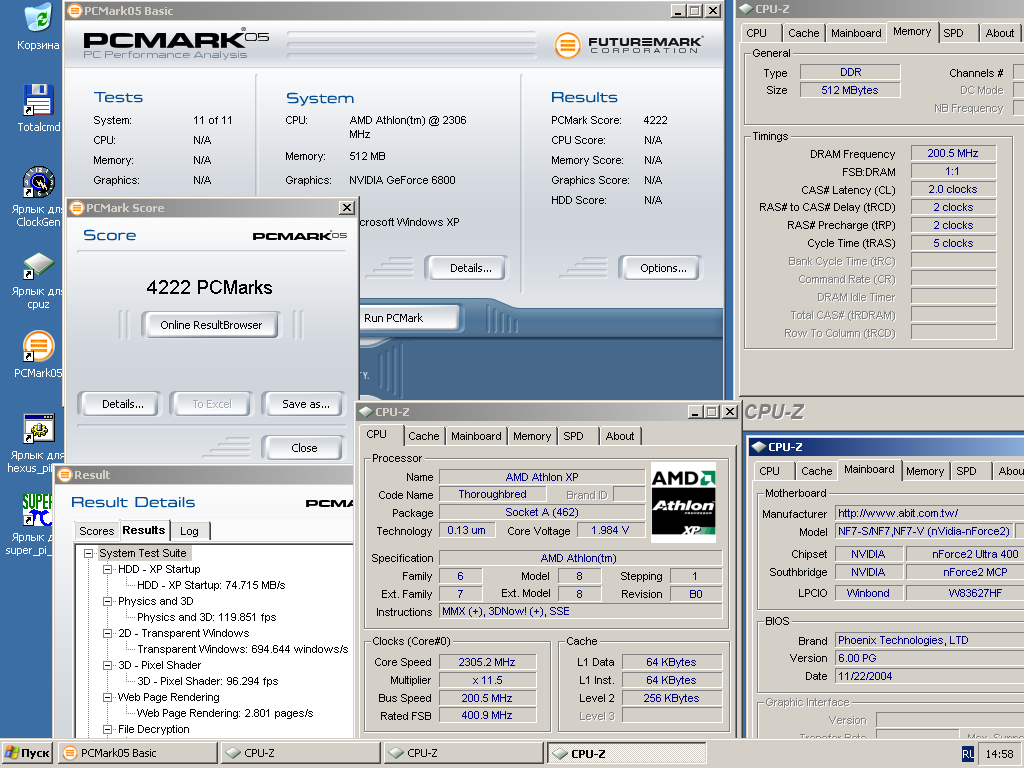Click the abit.com.tw manufacturer link field

coord(929,513)
